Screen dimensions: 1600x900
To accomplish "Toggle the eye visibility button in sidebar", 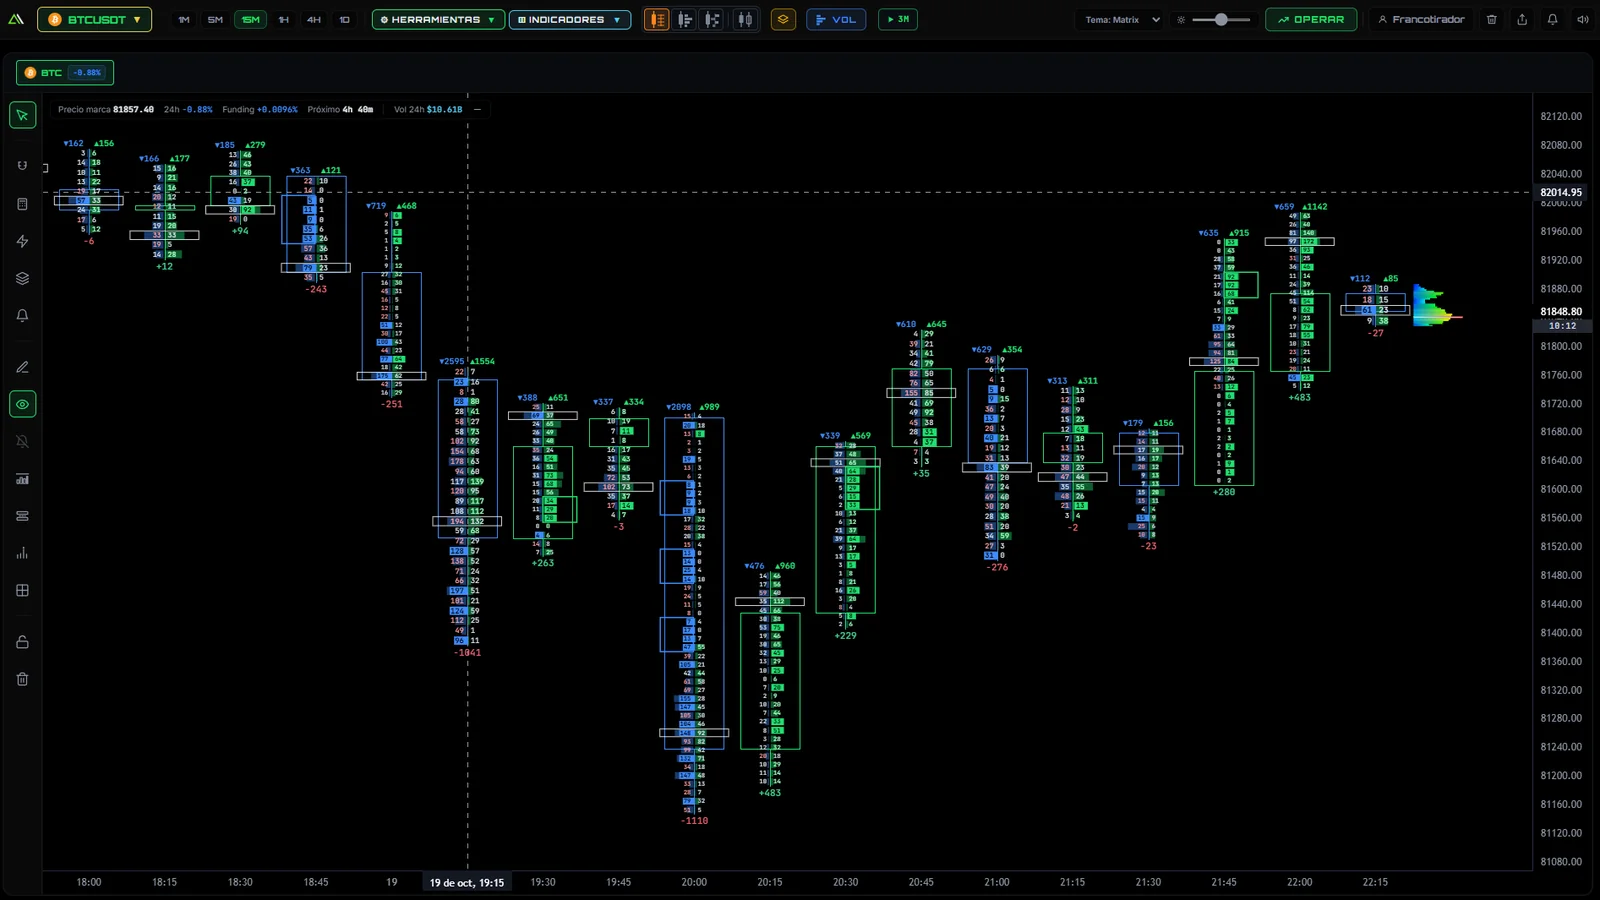I will pos(22,404).
